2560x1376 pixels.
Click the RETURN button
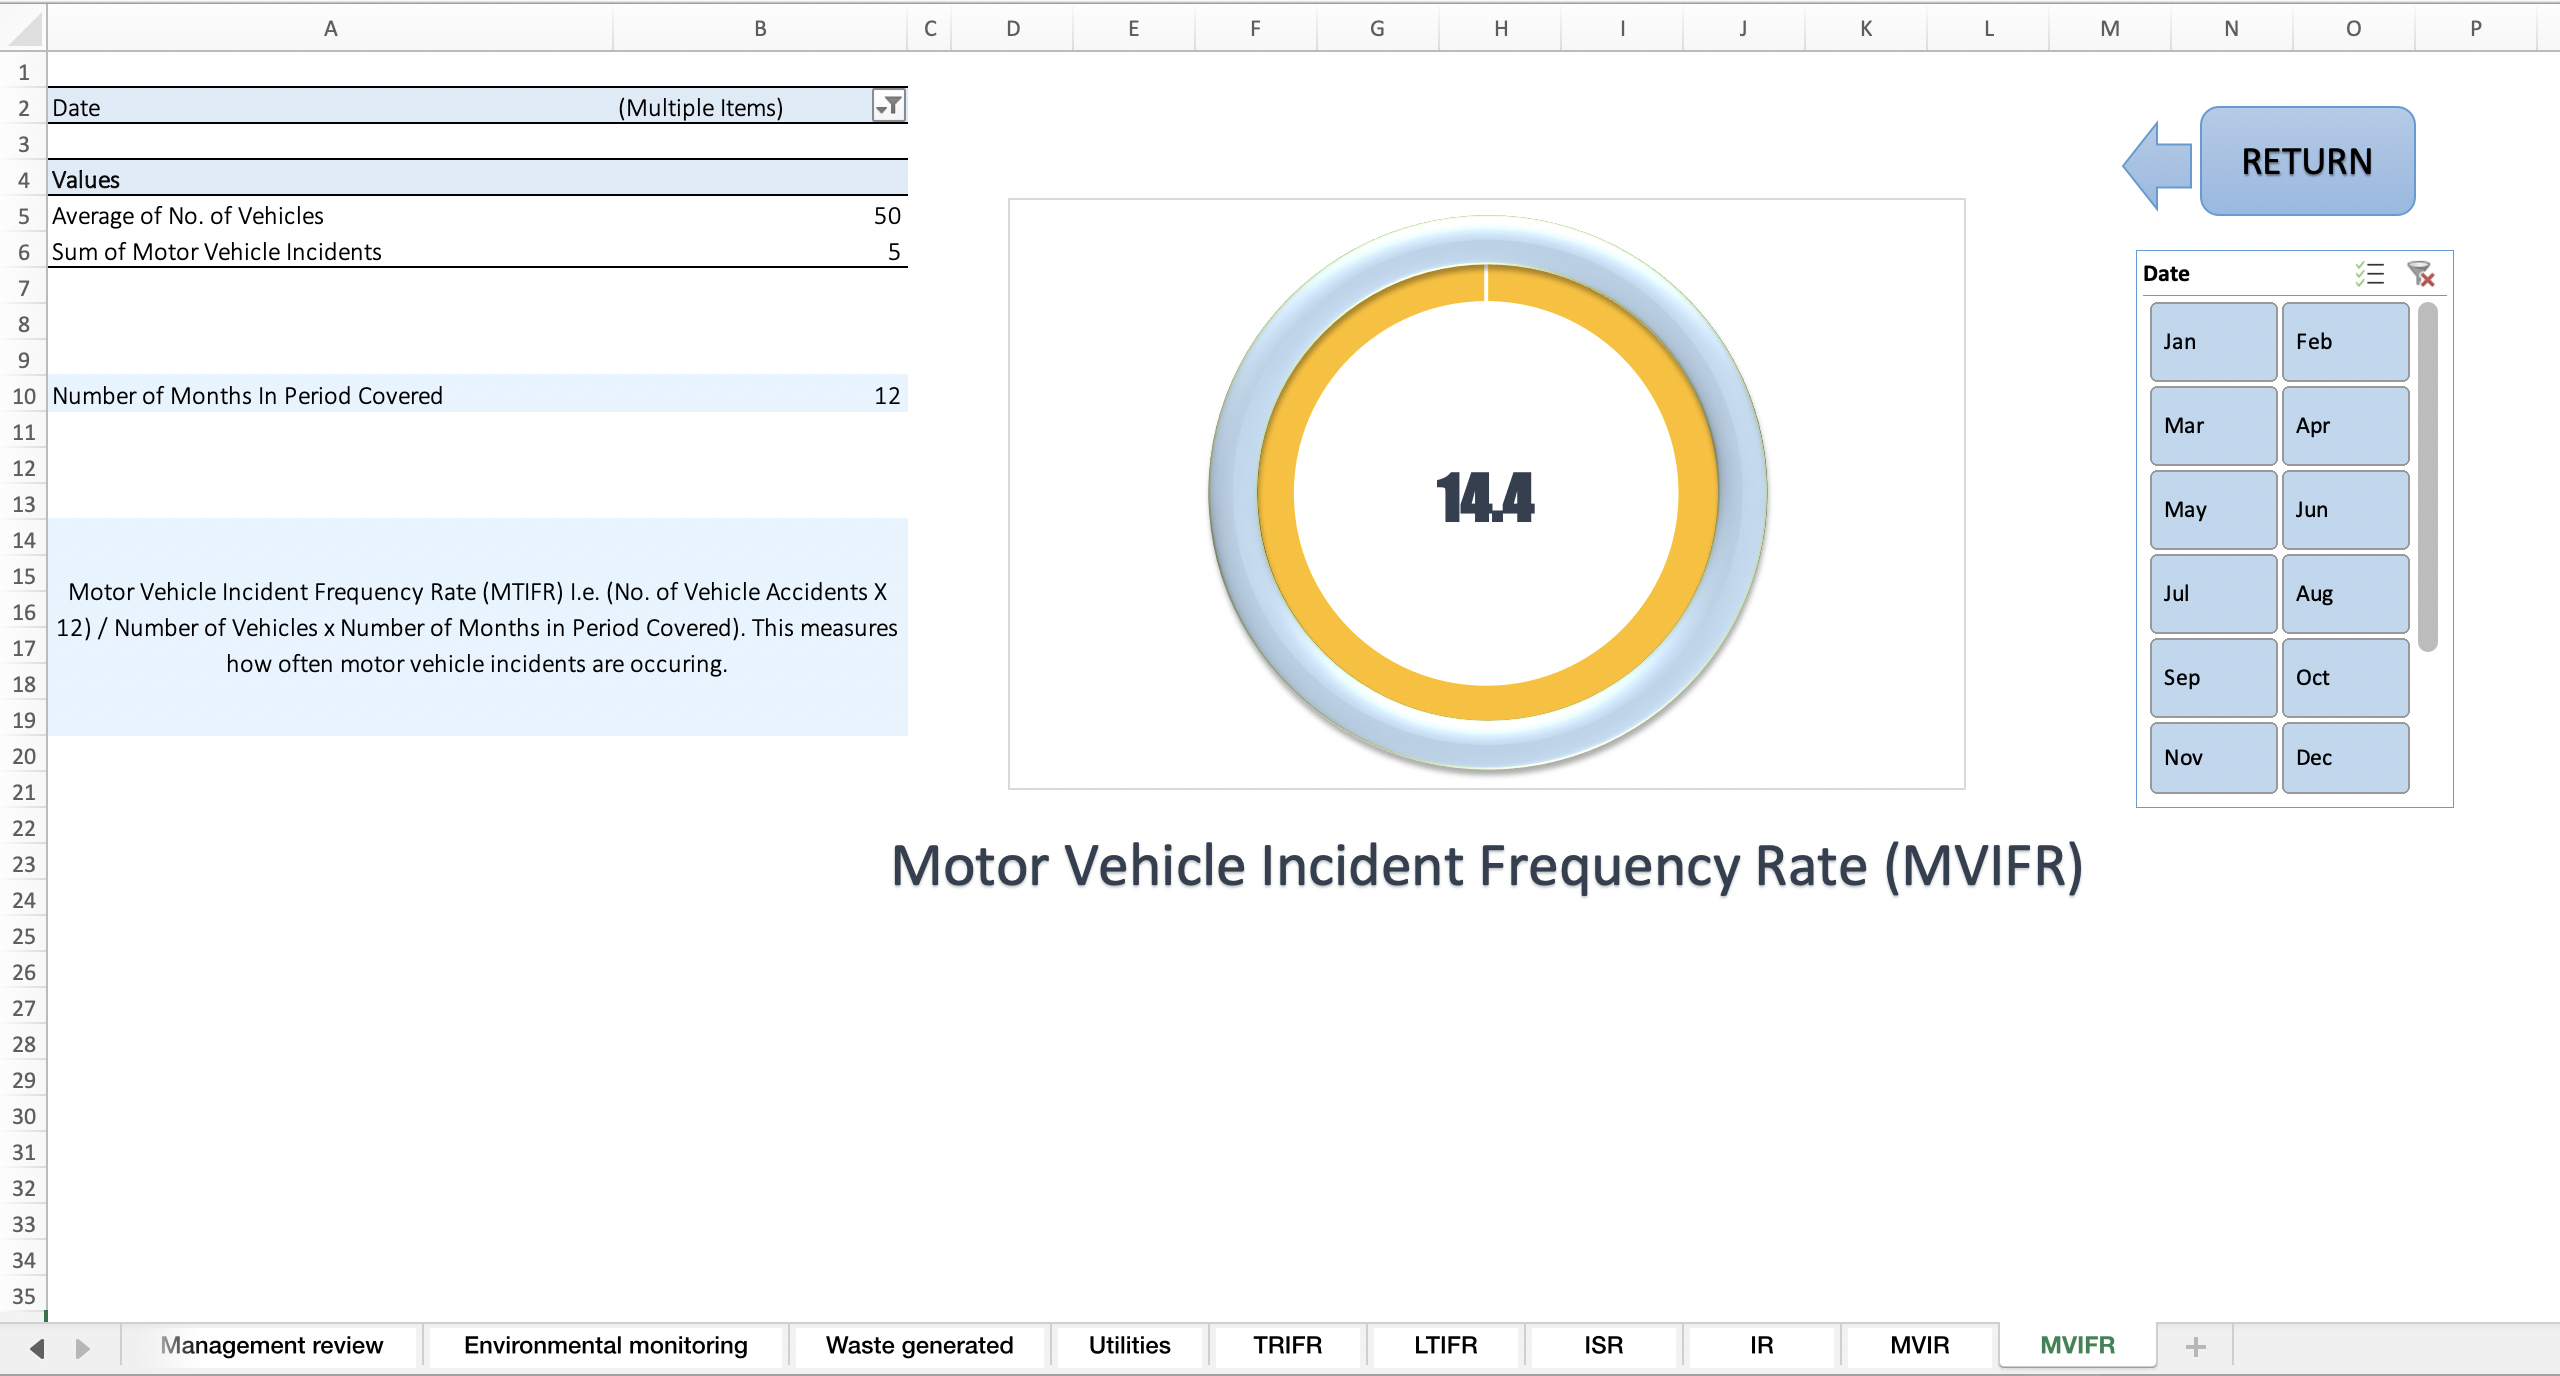[x=2307, y=161]
